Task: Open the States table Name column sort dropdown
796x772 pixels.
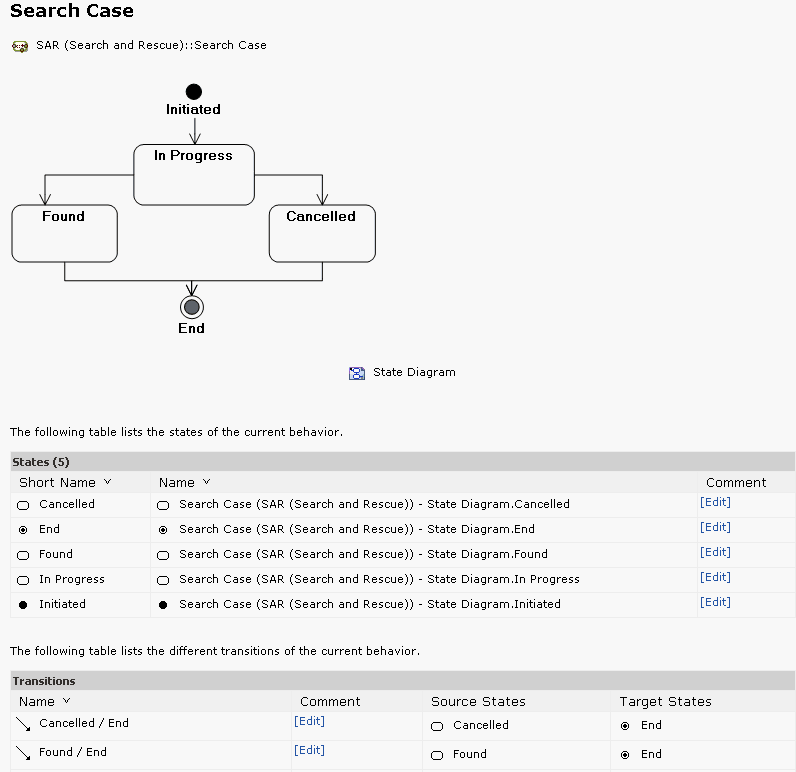Action: 206,482
